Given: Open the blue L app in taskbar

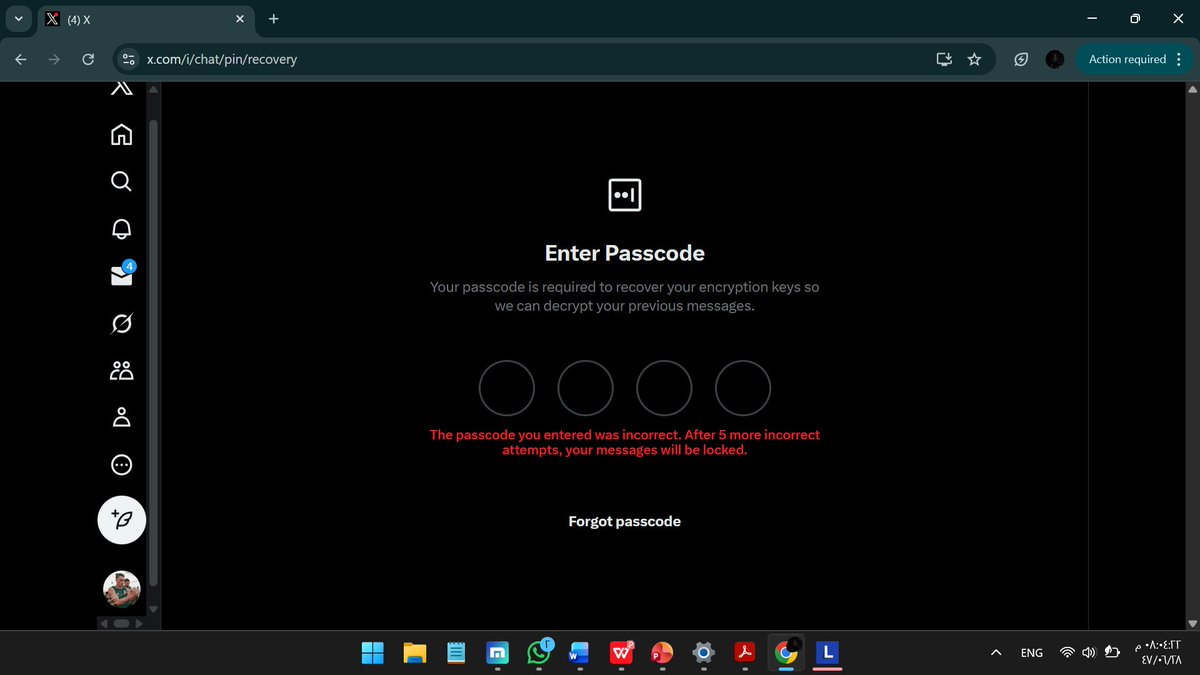Looking at the screenshot, I should [827, 653].
